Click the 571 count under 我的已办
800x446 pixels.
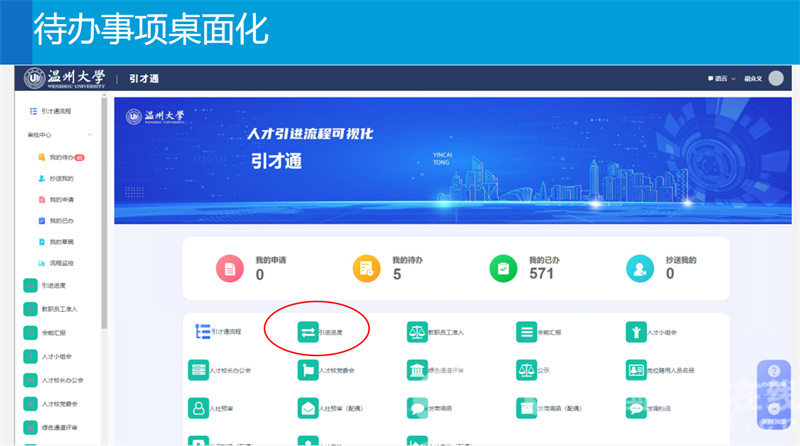coord(541,274)
